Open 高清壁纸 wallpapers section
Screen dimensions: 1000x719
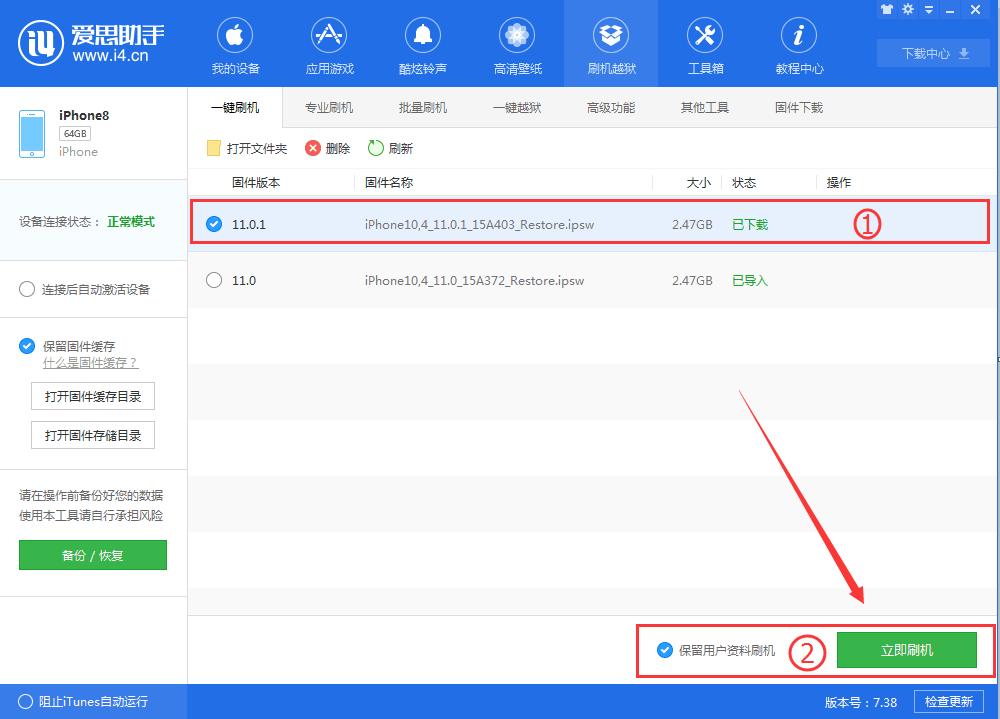pos(517,45)
